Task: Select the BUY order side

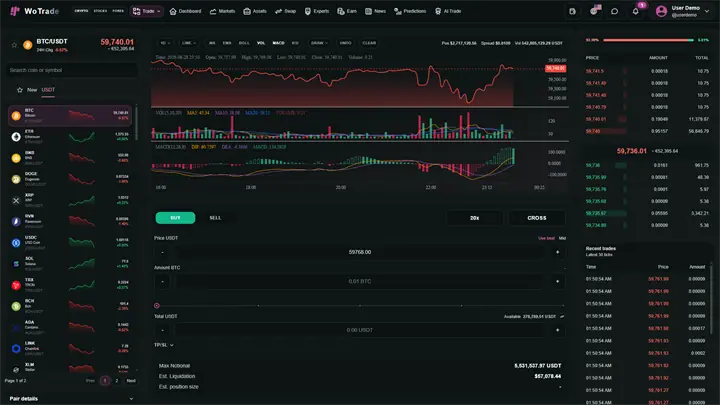Action: (175, 218)
